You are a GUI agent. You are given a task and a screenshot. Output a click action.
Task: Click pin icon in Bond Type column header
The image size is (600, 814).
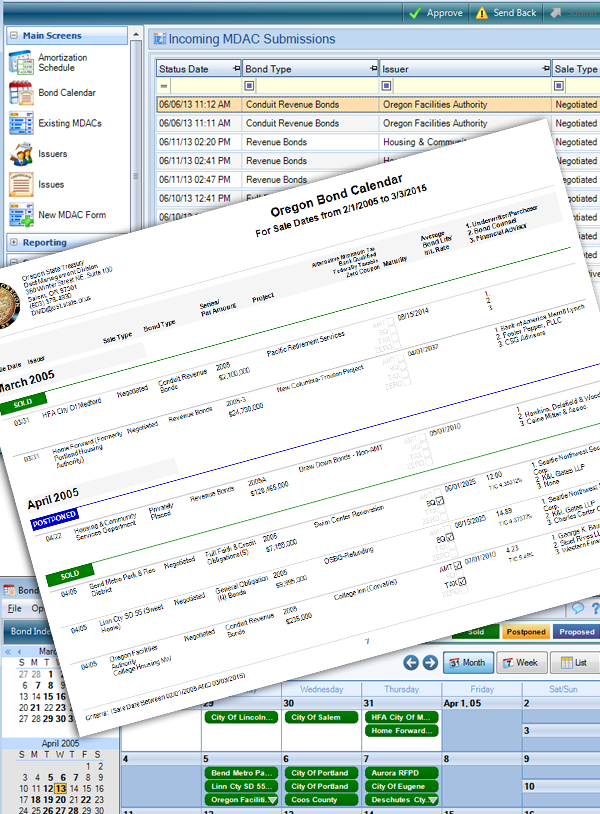(x=373, y=69)
